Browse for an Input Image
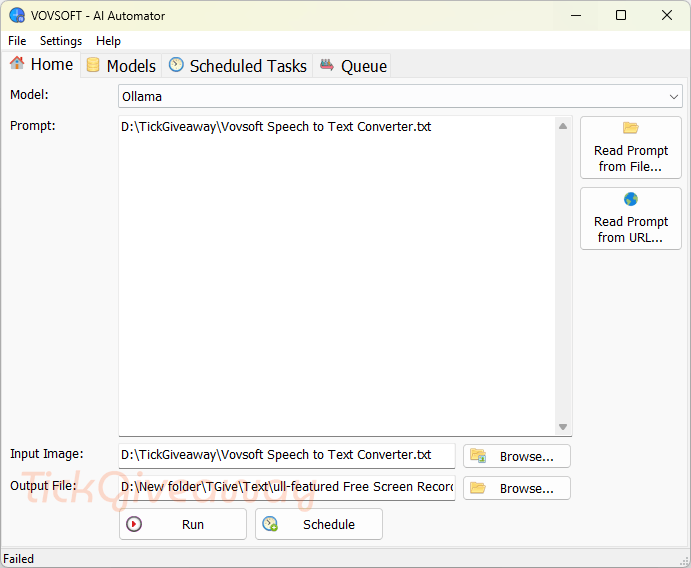 pos(516,456)
